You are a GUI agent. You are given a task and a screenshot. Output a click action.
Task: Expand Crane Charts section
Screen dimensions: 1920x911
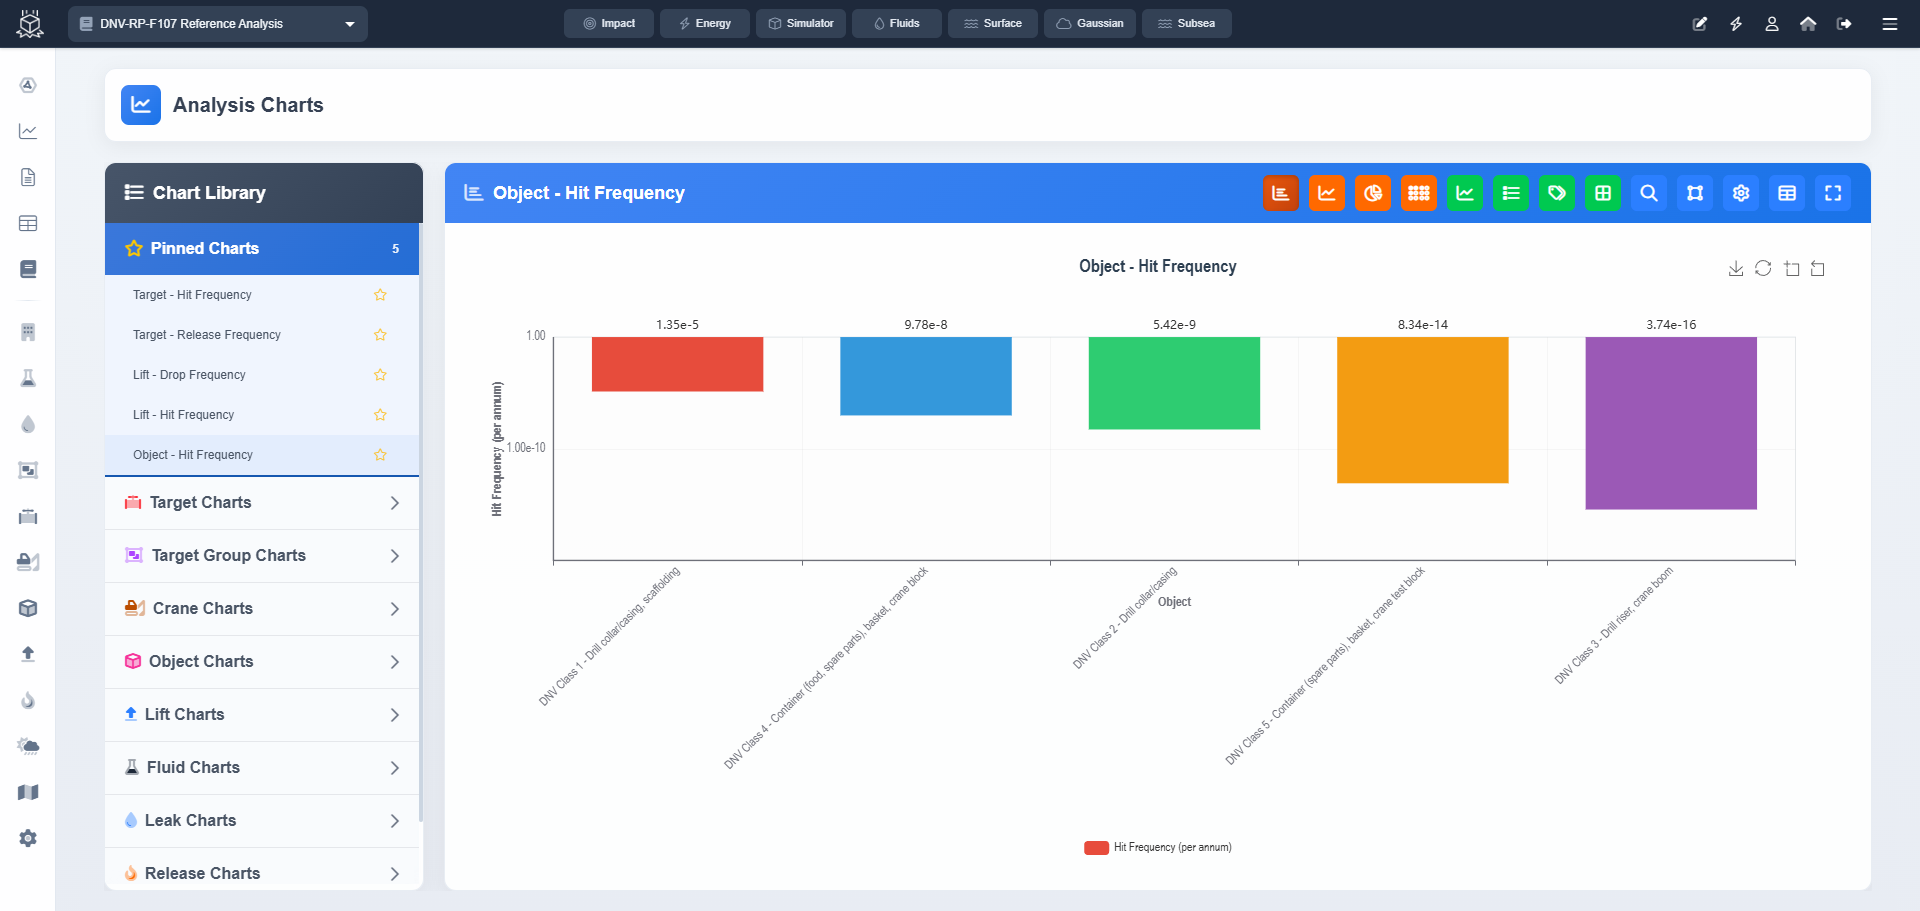click(x=262, y=609)
